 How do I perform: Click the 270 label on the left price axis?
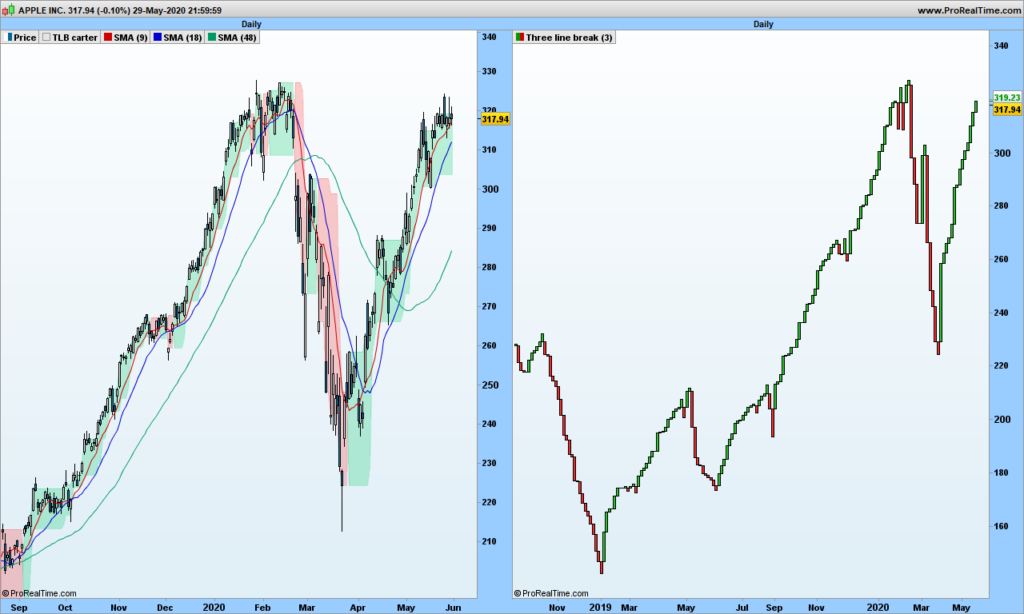pos(489,306)
